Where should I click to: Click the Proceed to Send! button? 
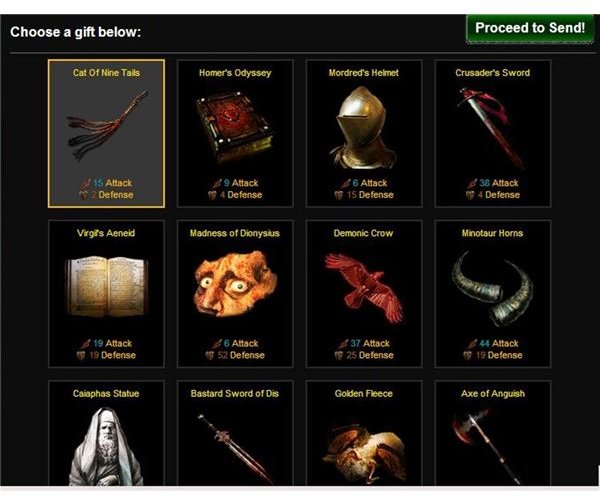coord(530,29)
